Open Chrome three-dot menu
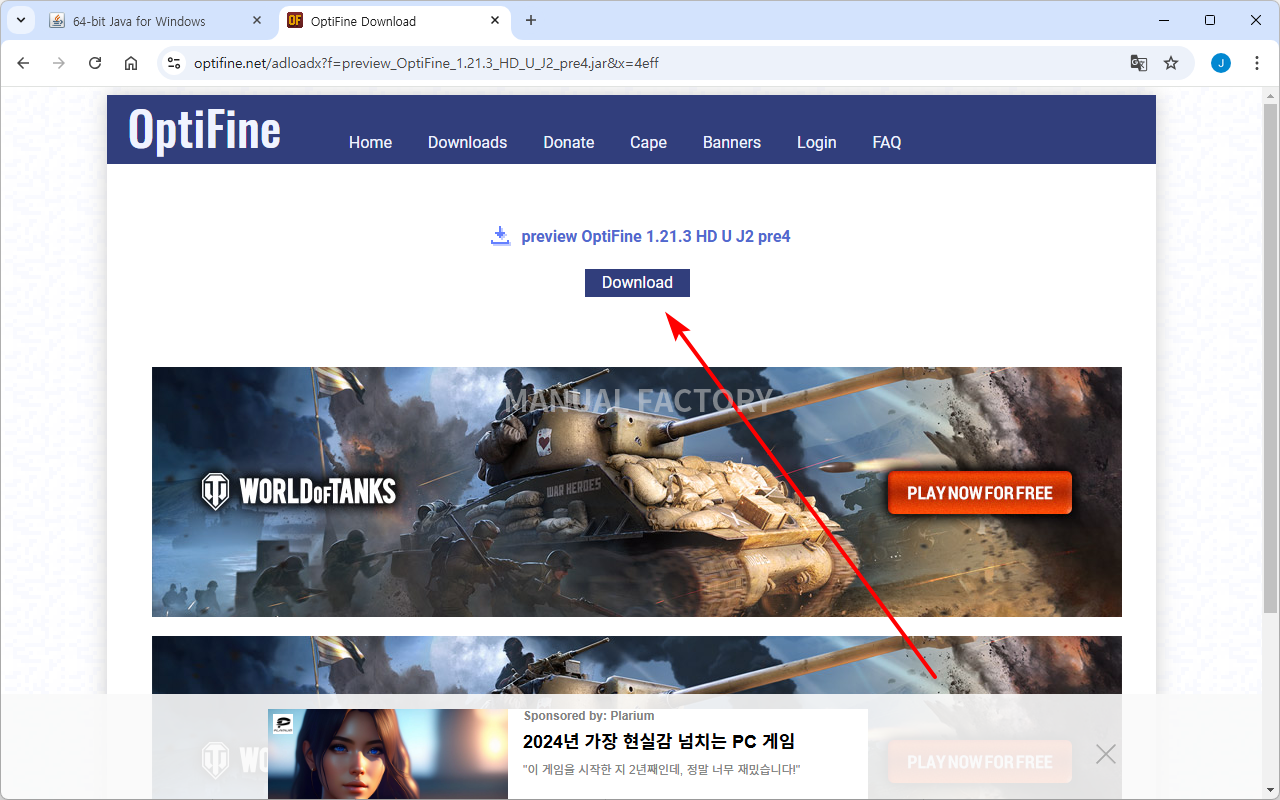 pyautogui.click(x=1257, y=63)
